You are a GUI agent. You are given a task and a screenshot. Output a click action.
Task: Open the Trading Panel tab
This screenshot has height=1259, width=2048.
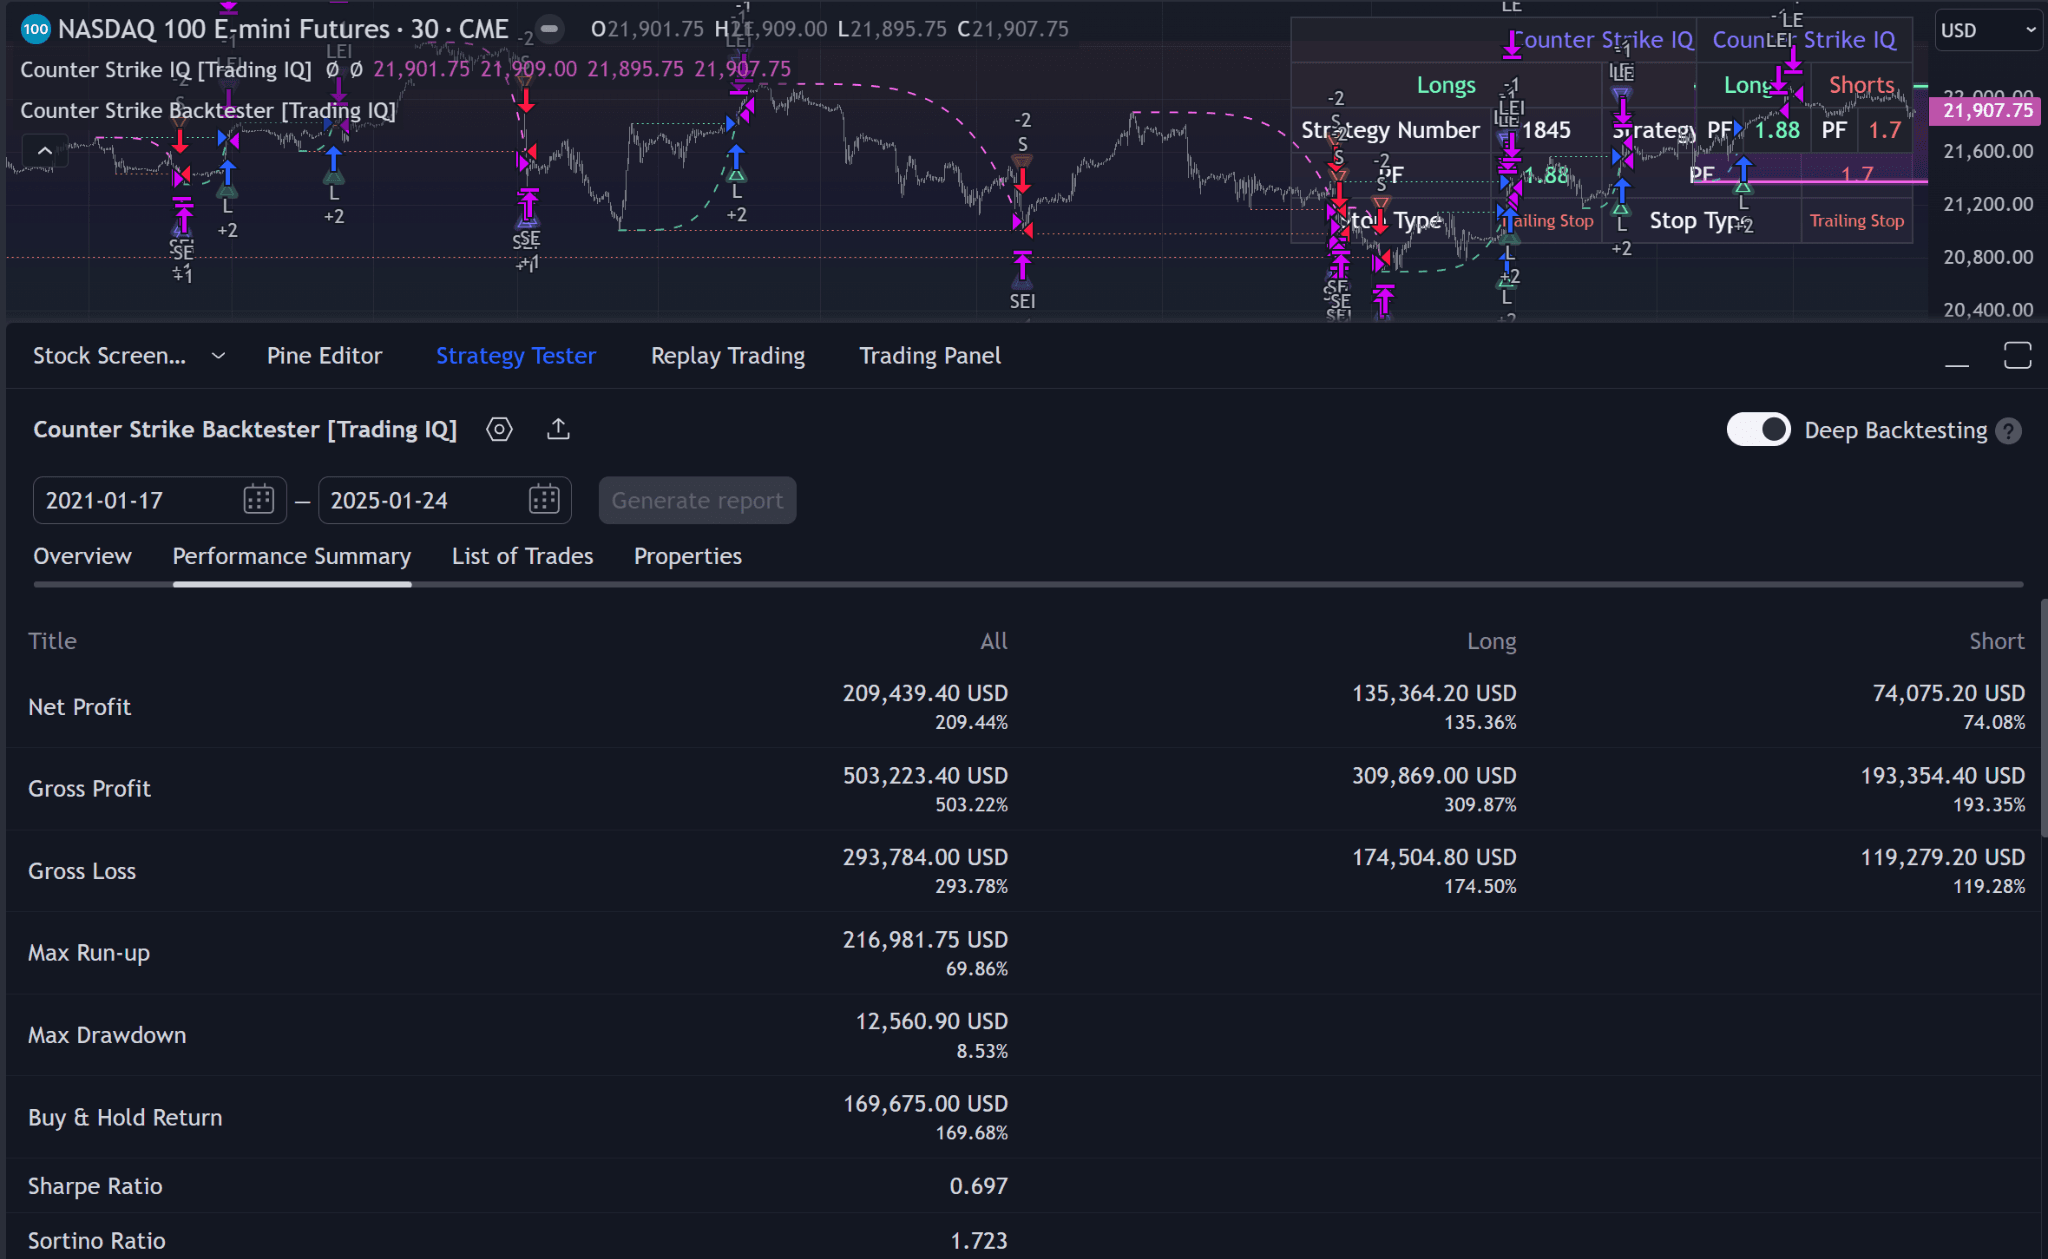coord(930,356)
